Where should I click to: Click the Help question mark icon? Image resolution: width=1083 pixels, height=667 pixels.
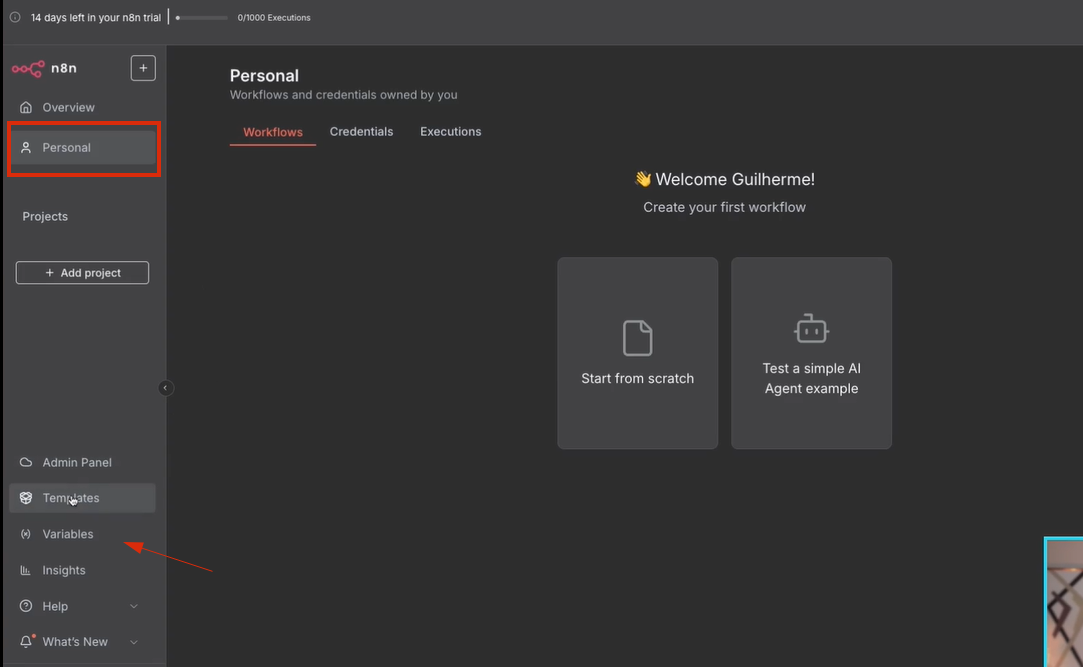point(26,606)
